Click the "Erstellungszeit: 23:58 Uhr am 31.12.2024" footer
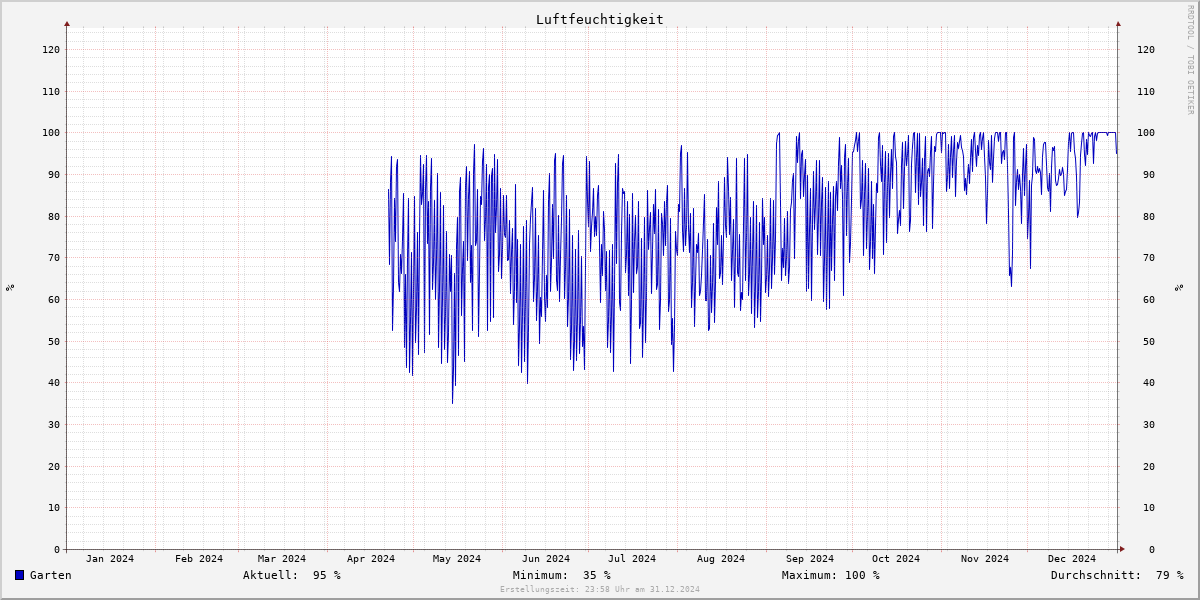The height and width of the screenshot is (600, 1200). 600,589
